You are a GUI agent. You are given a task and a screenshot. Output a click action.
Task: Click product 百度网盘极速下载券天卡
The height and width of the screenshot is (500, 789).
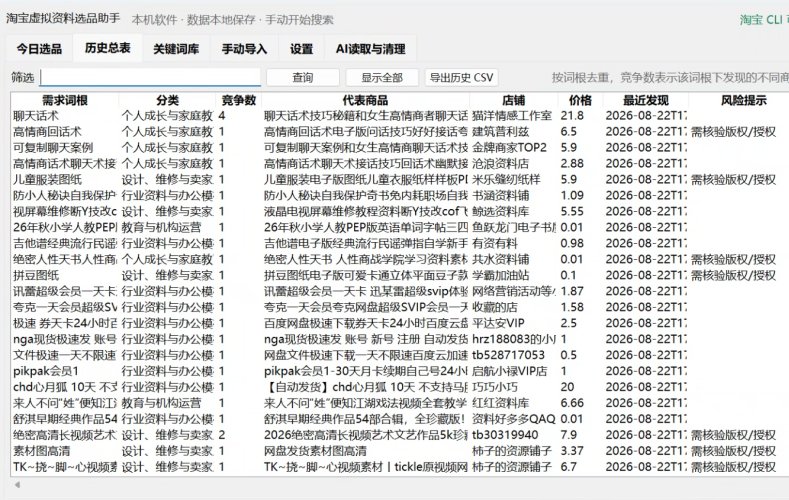tap(366, 323)
